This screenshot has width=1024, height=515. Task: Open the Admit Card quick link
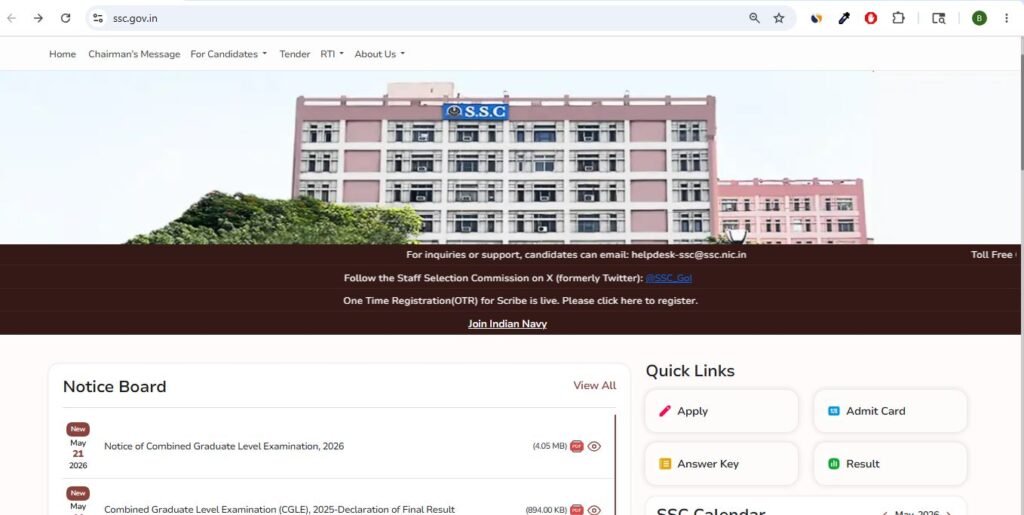coord(890,411)
